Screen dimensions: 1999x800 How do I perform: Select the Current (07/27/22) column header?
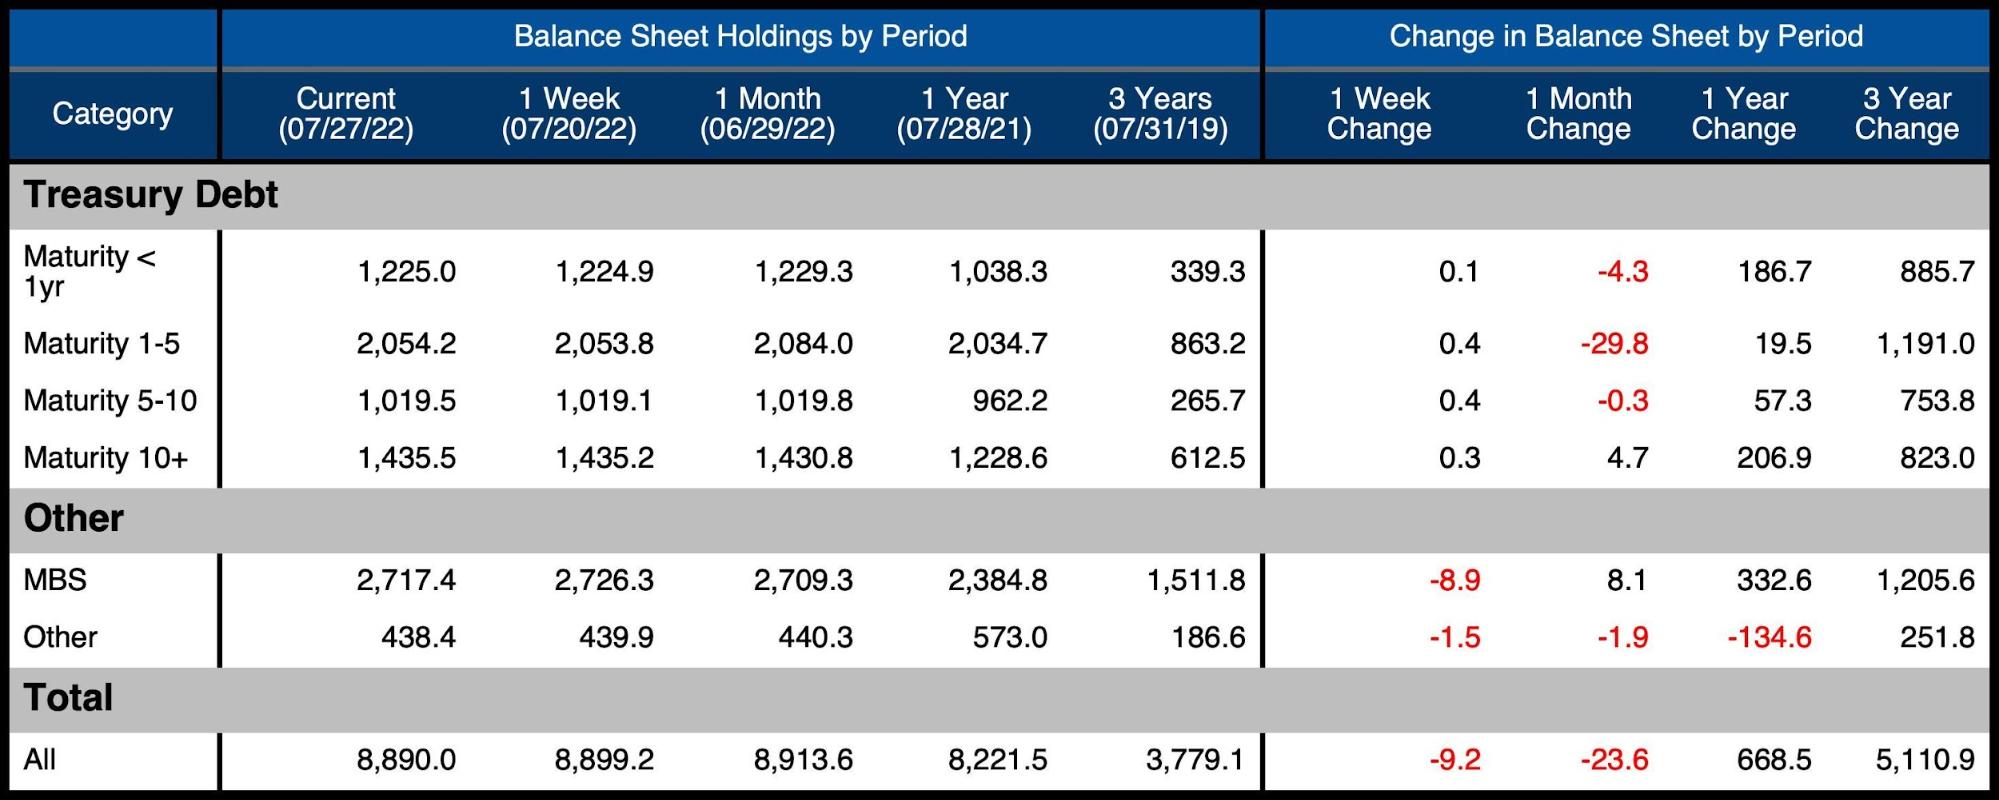coord(346,114)
